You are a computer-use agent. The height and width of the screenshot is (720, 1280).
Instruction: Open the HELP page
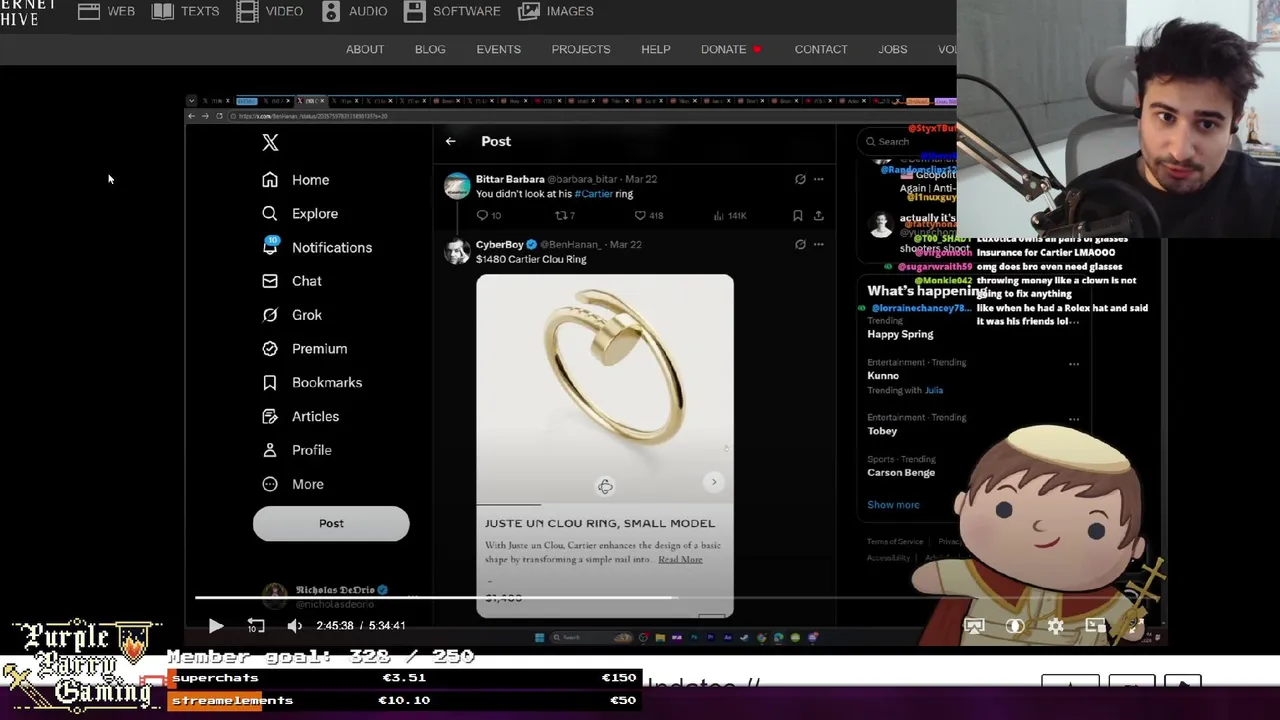pos(656,49)
